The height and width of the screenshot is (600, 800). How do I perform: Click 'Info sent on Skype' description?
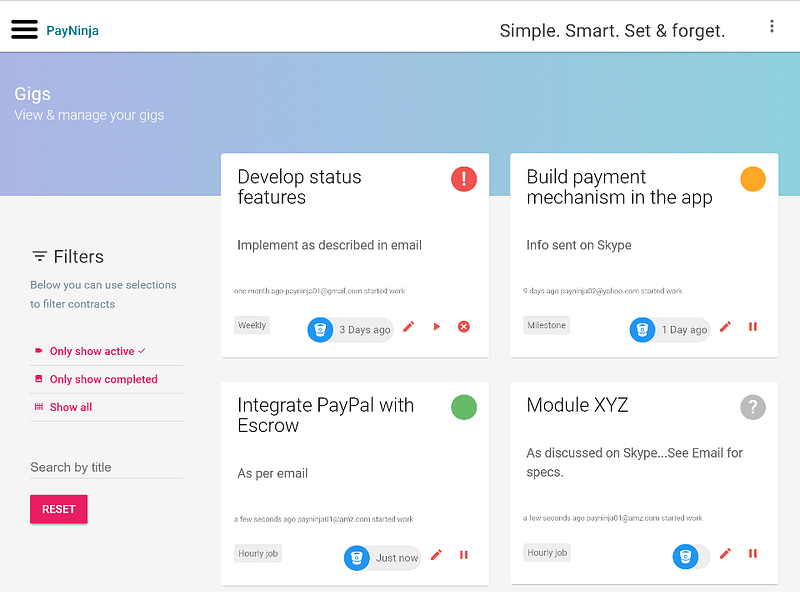pyautogui.click(x=579, y=245)
